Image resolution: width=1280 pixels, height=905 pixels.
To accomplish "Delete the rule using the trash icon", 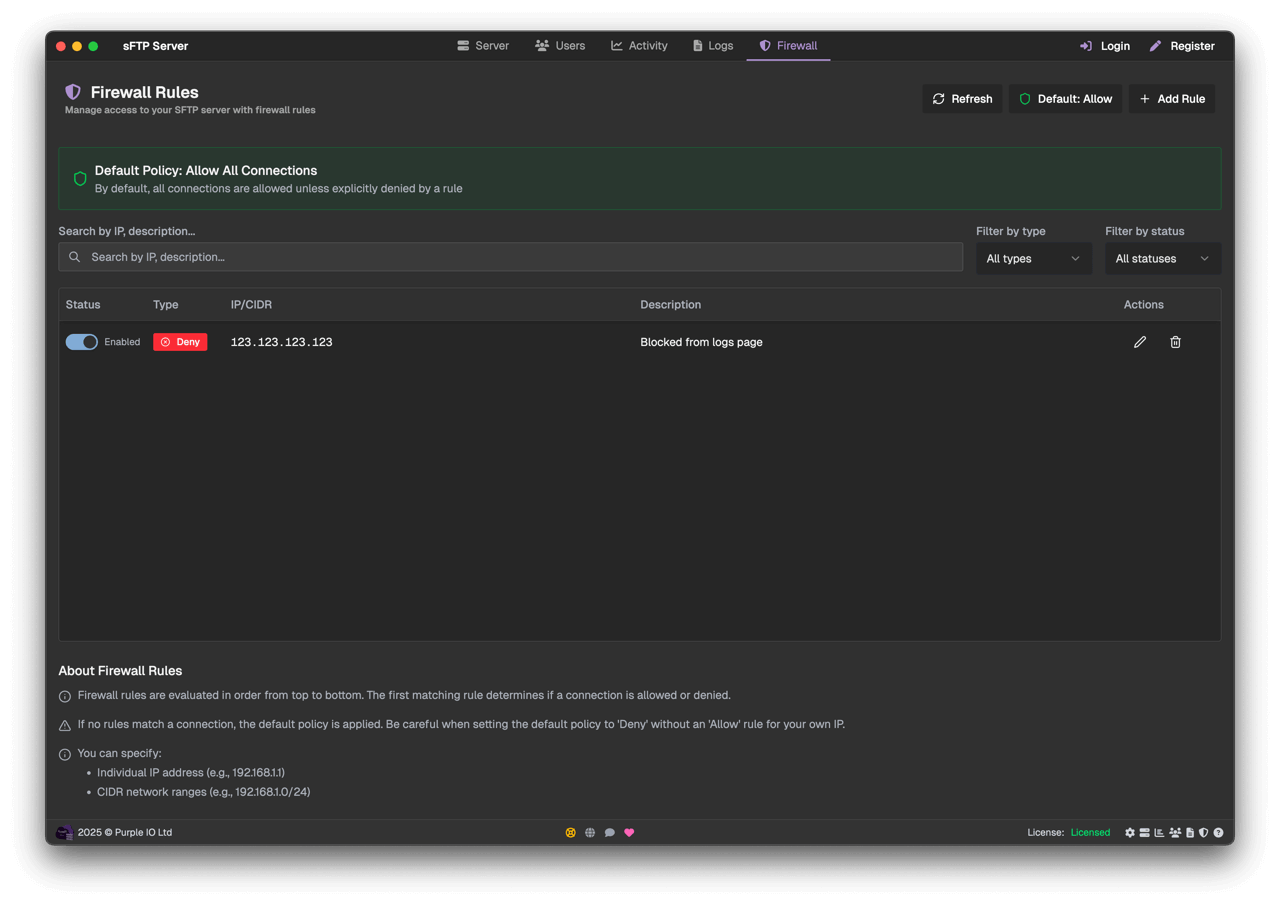I will point(1175,342).
